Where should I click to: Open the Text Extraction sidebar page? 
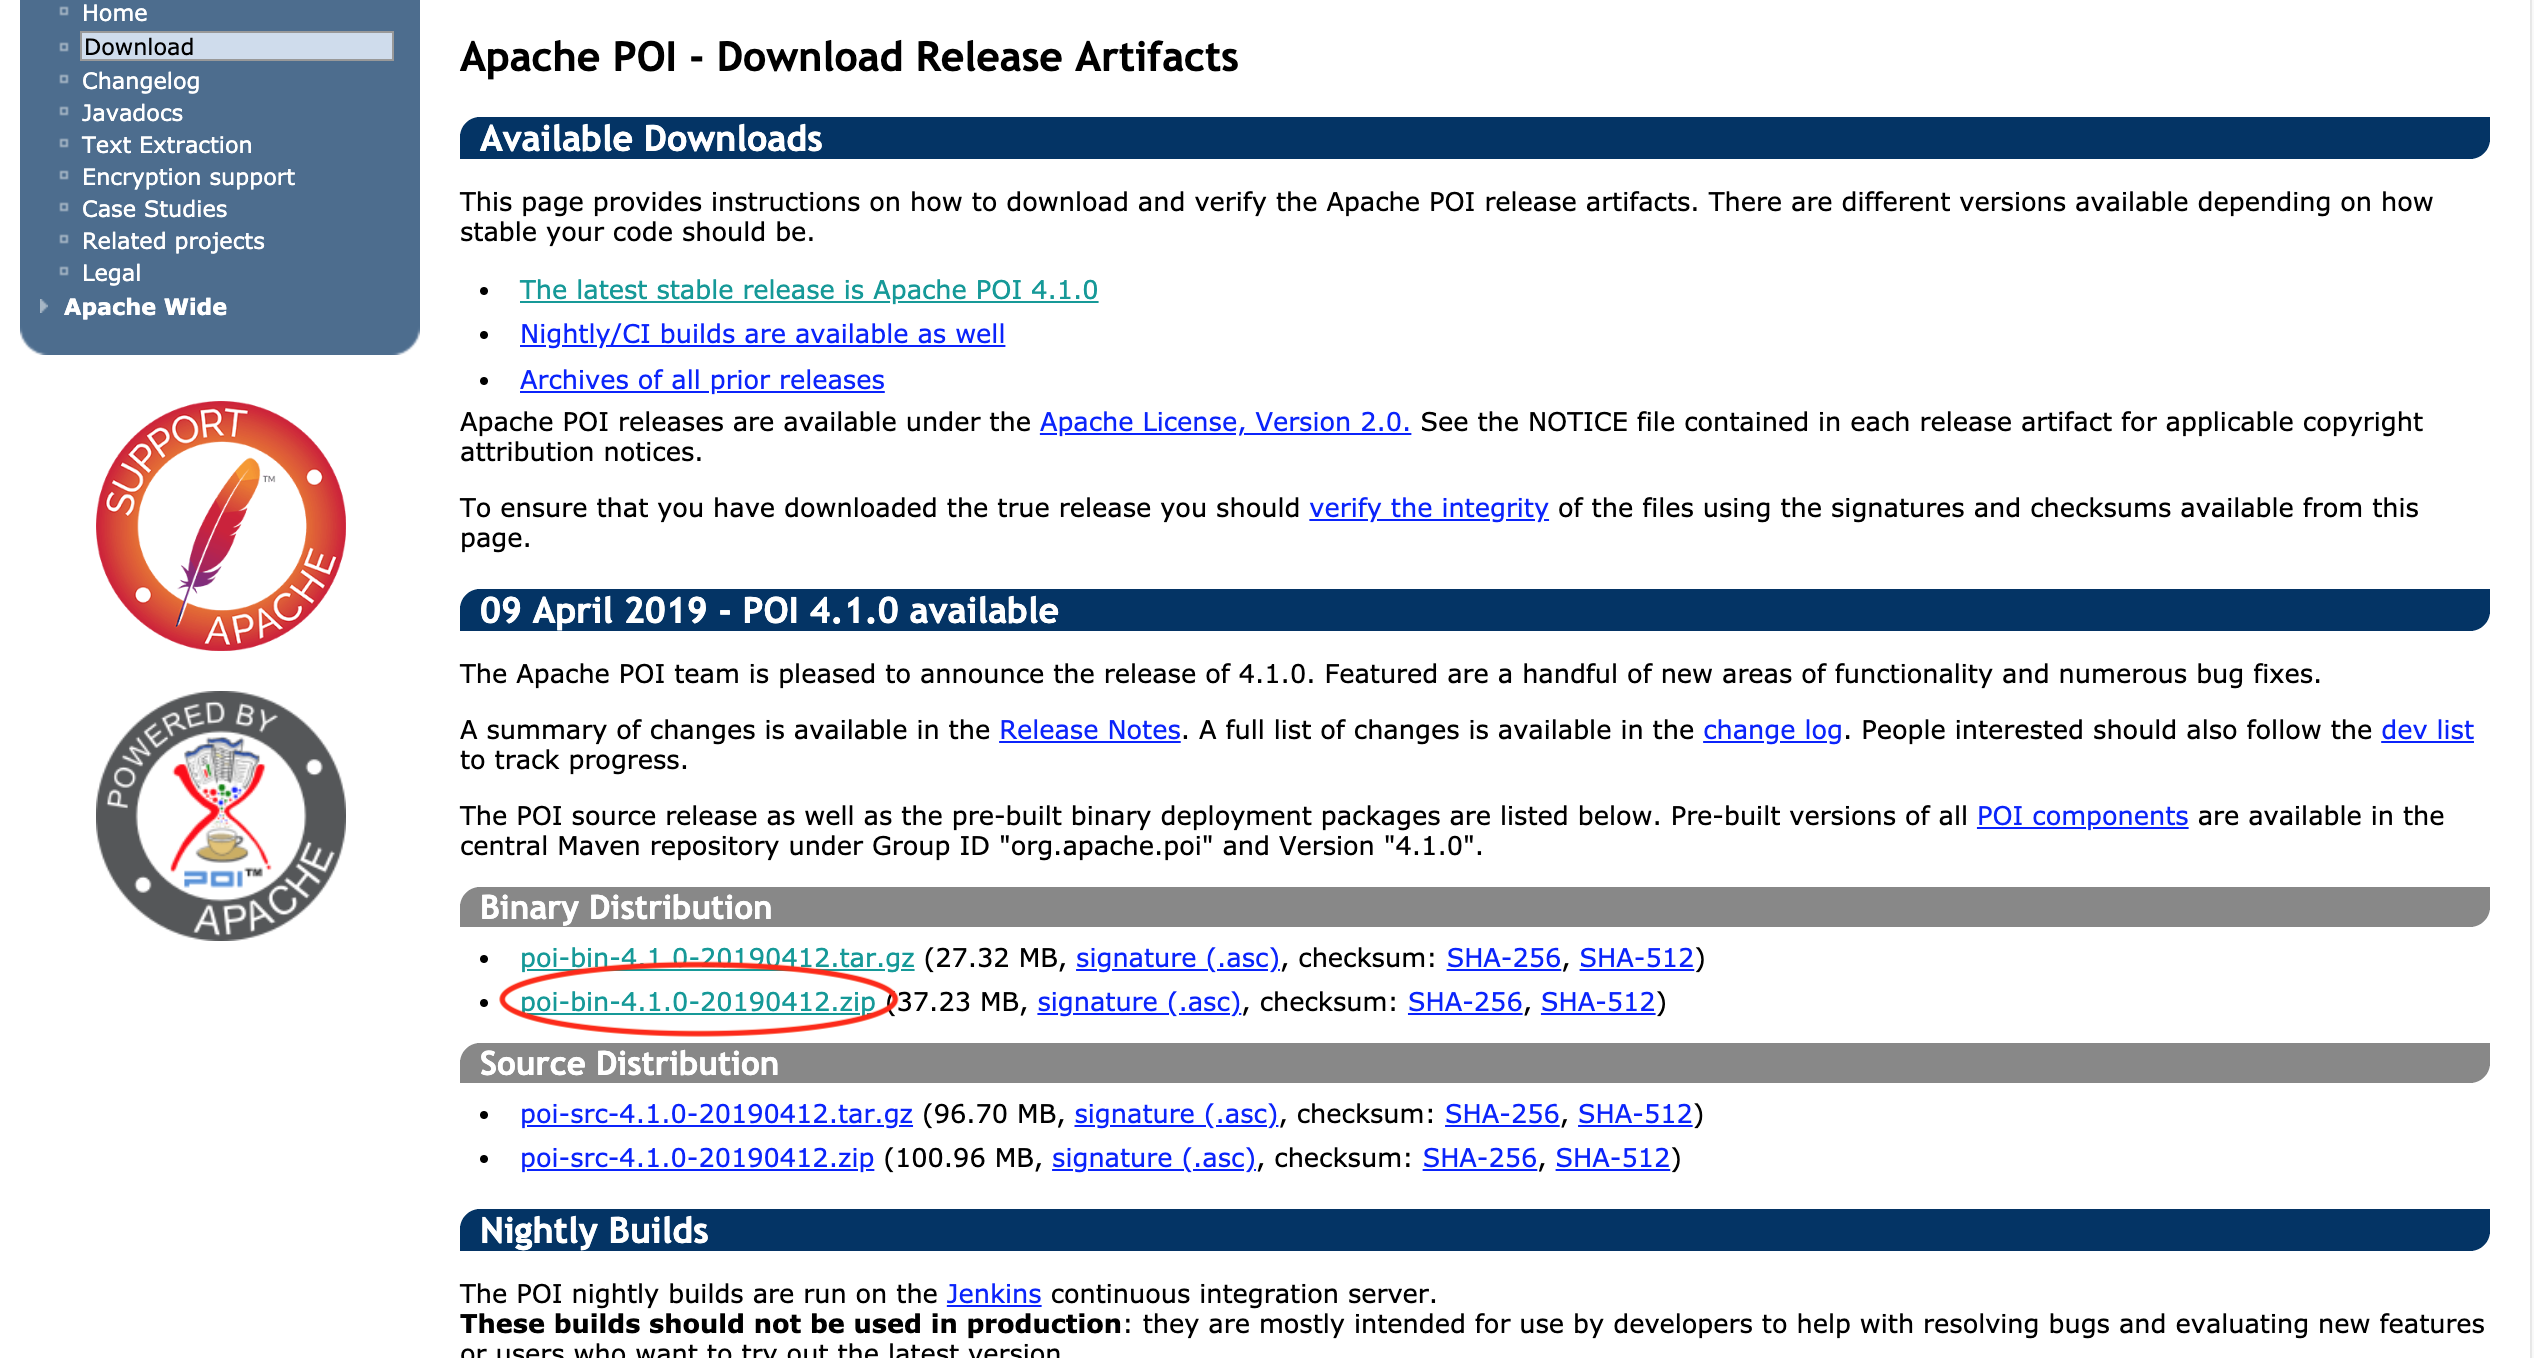point(167,144)
